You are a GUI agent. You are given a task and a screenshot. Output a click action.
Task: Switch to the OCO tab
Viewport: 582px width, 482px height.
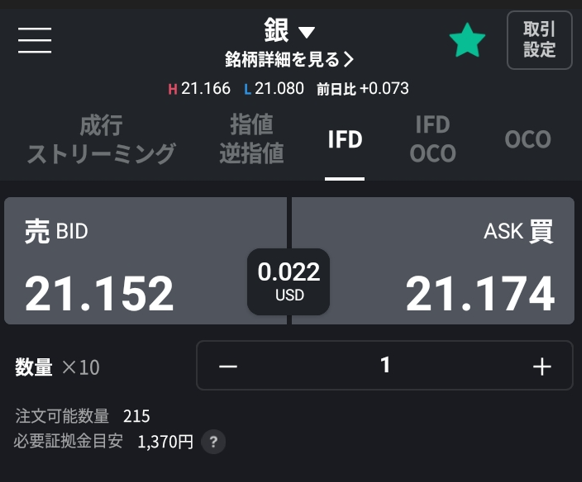point(528,140)
